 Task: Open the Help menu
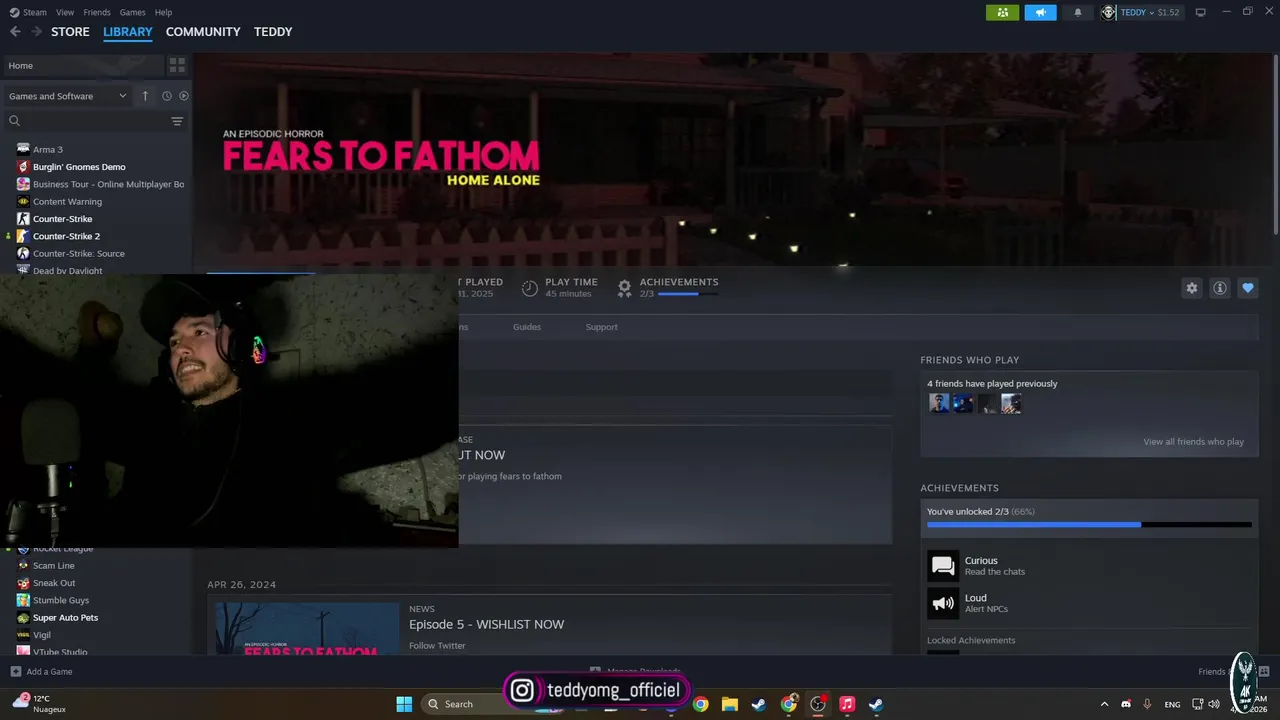(x=163, y=12)
